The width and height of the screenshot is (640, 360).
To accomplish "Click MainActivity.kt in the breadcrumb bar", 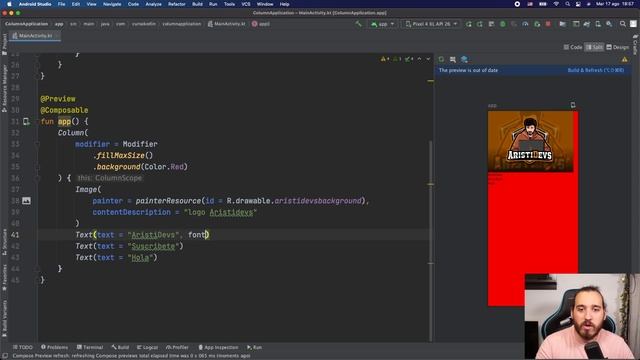I will 227,24.
